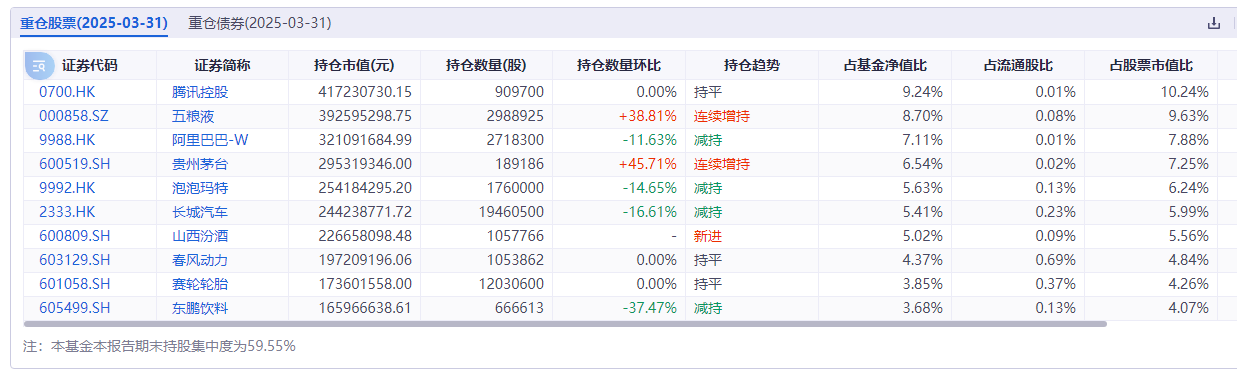Click the 9988.HK code link
The image size is (1237, 374).
[x=67, y=140]
